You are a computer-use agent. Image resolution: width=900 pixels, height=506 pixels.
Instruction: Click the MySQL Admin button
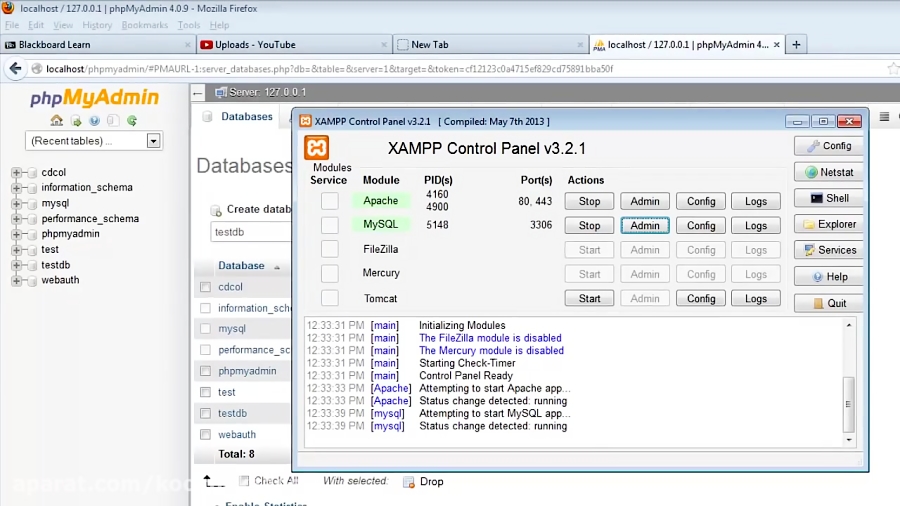645,226
